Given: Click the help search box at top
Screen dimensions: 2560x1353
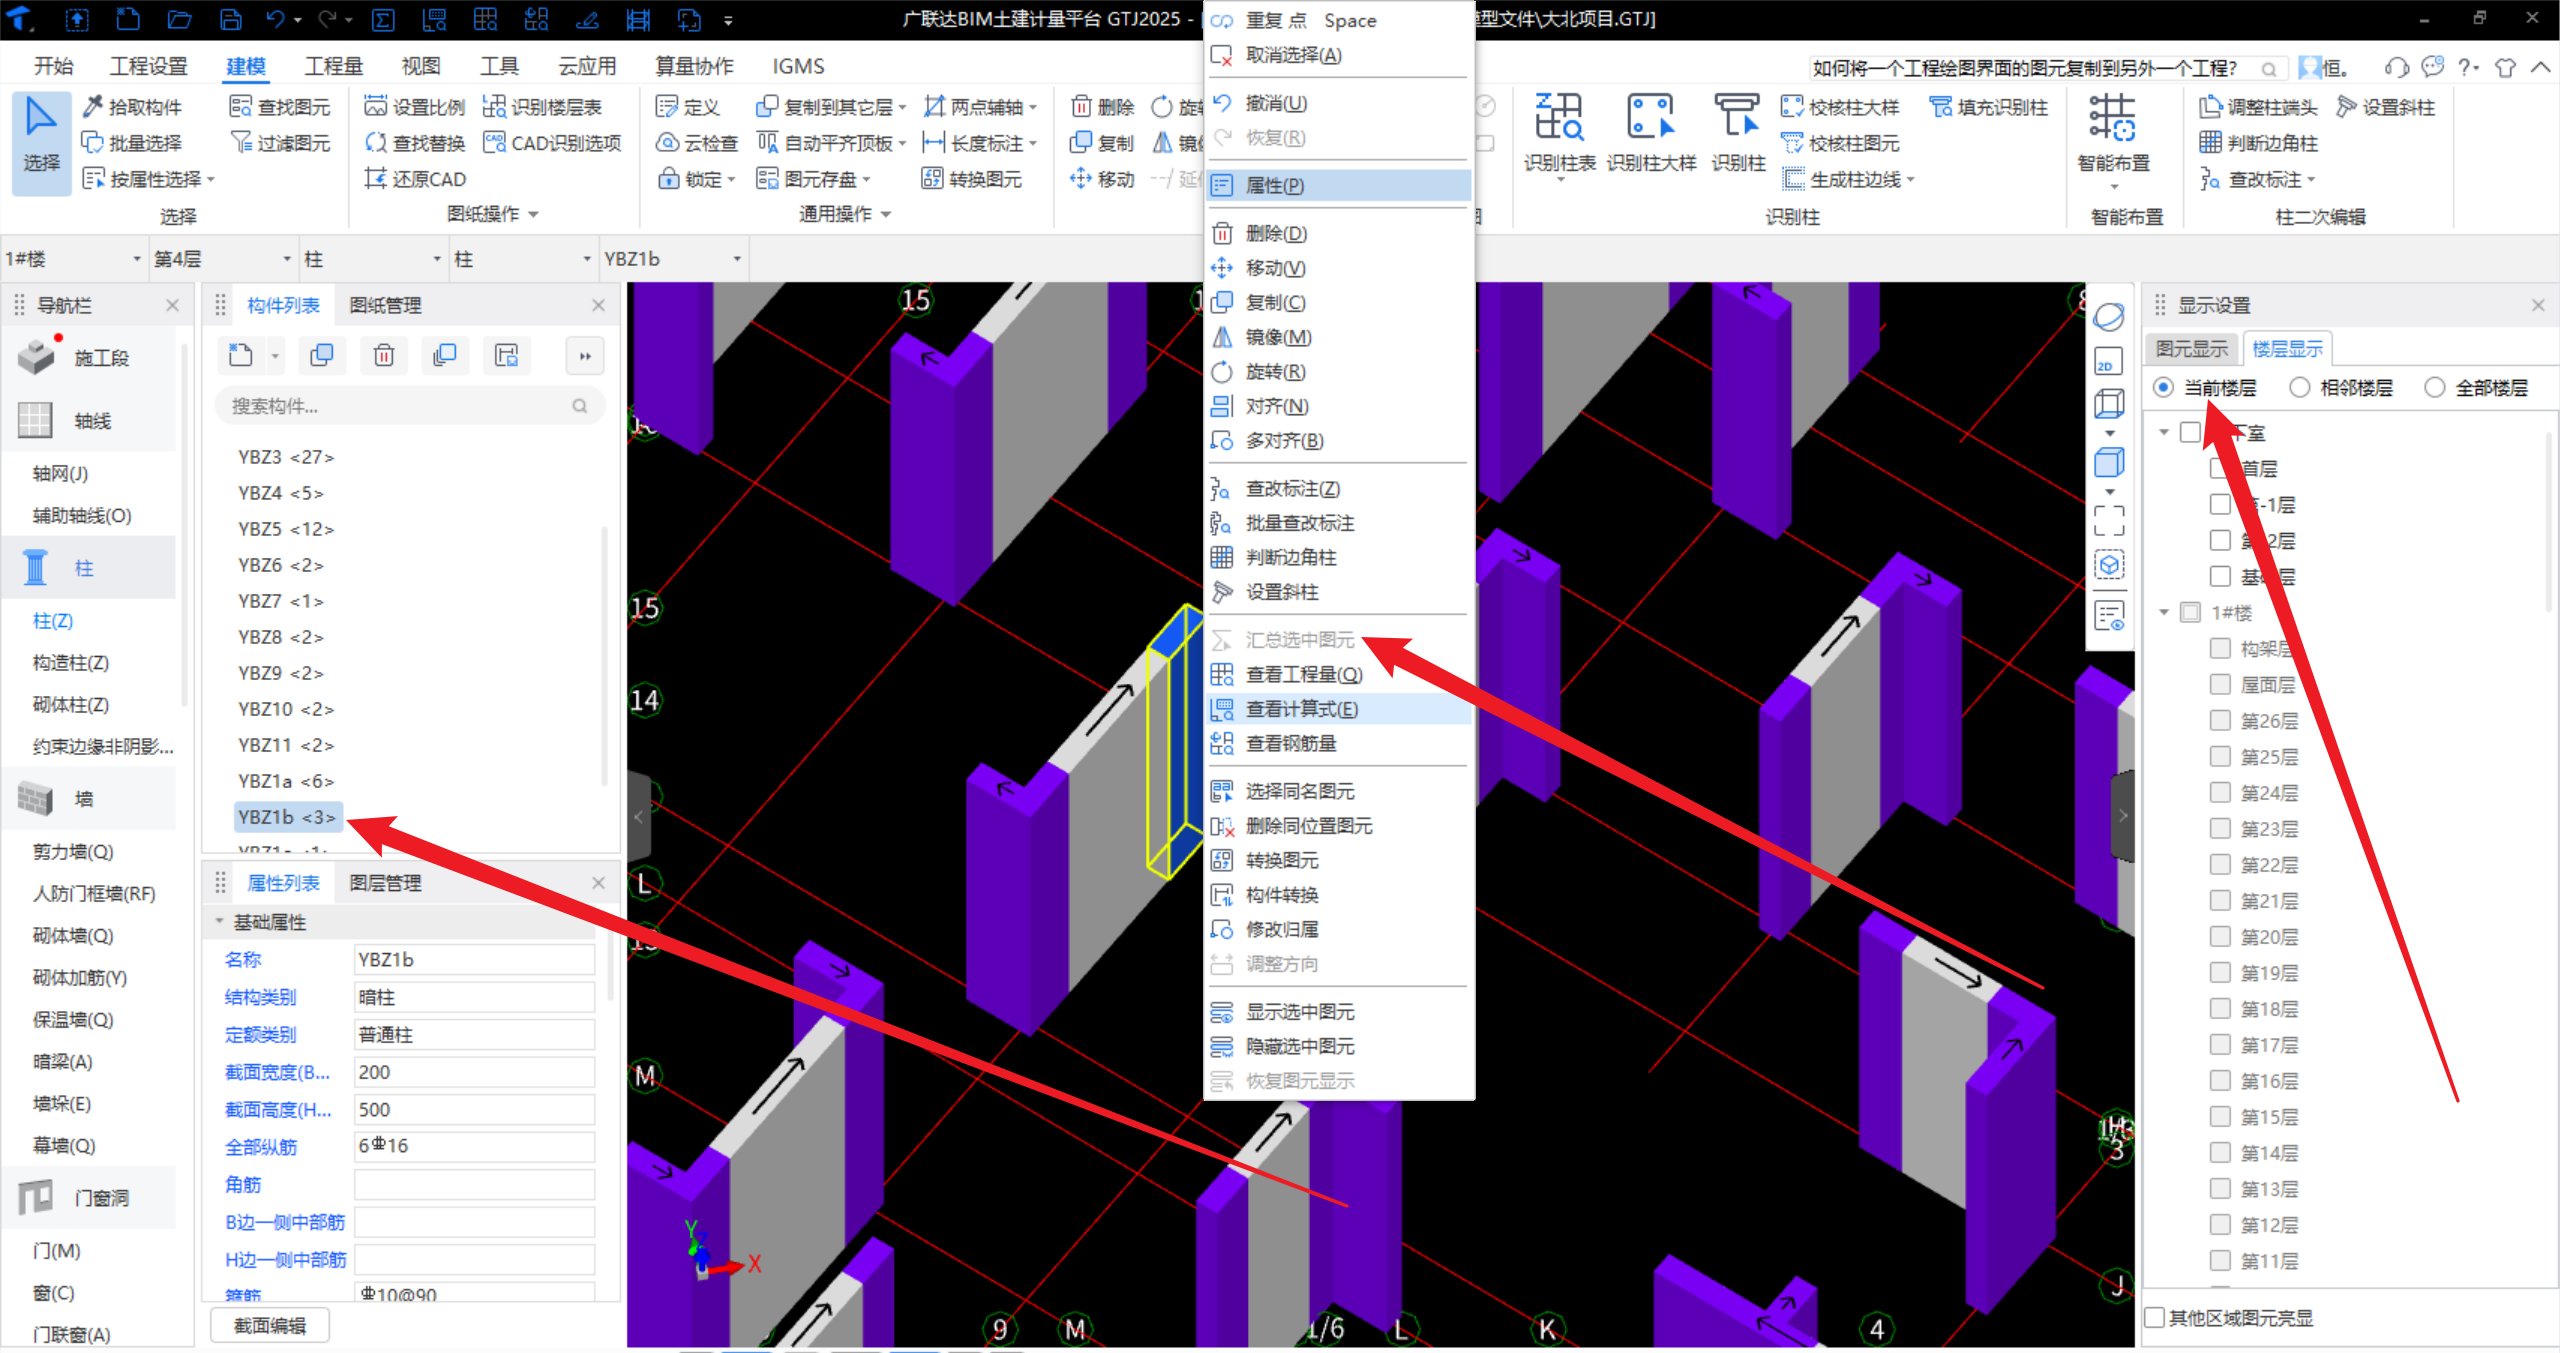Looking at the screenshot, I should coord(2046,68).
